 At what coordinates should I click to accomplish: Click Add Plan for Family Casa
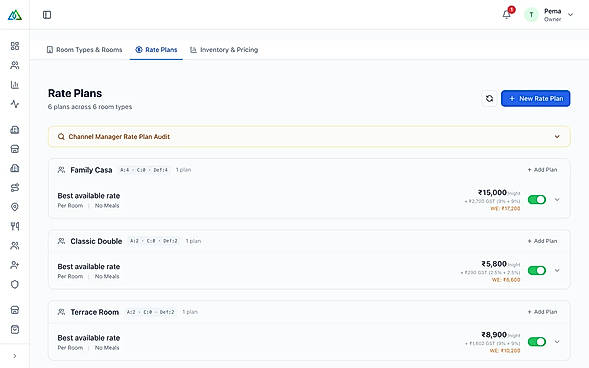542,170
